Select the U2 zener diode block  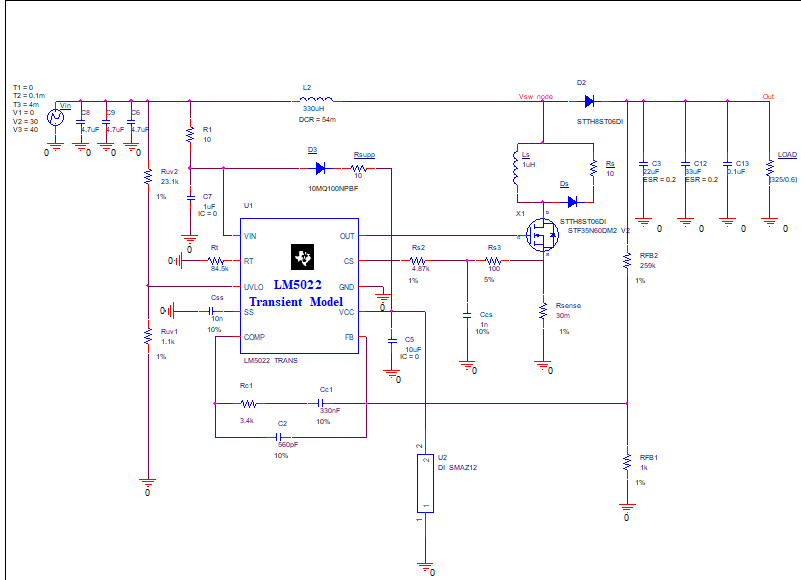point(426,483)
